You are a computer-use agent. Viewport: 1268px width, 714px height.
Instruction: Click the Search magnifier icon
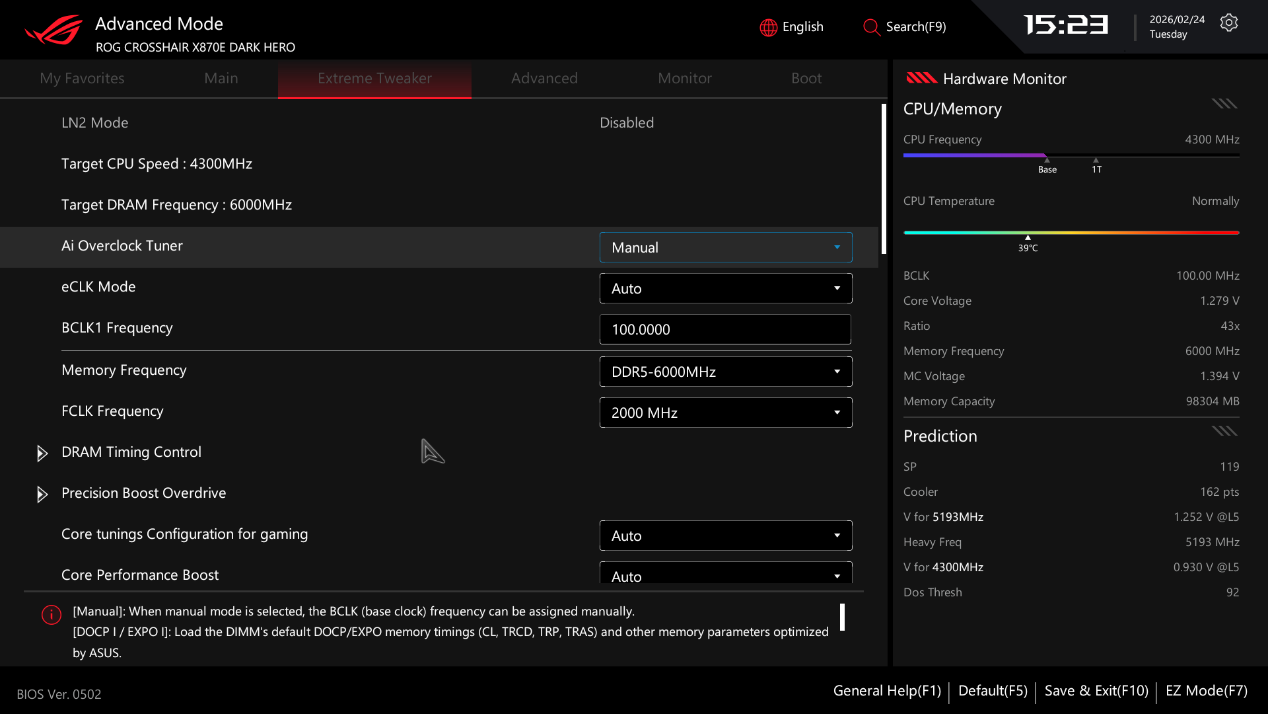coord(871,27)
